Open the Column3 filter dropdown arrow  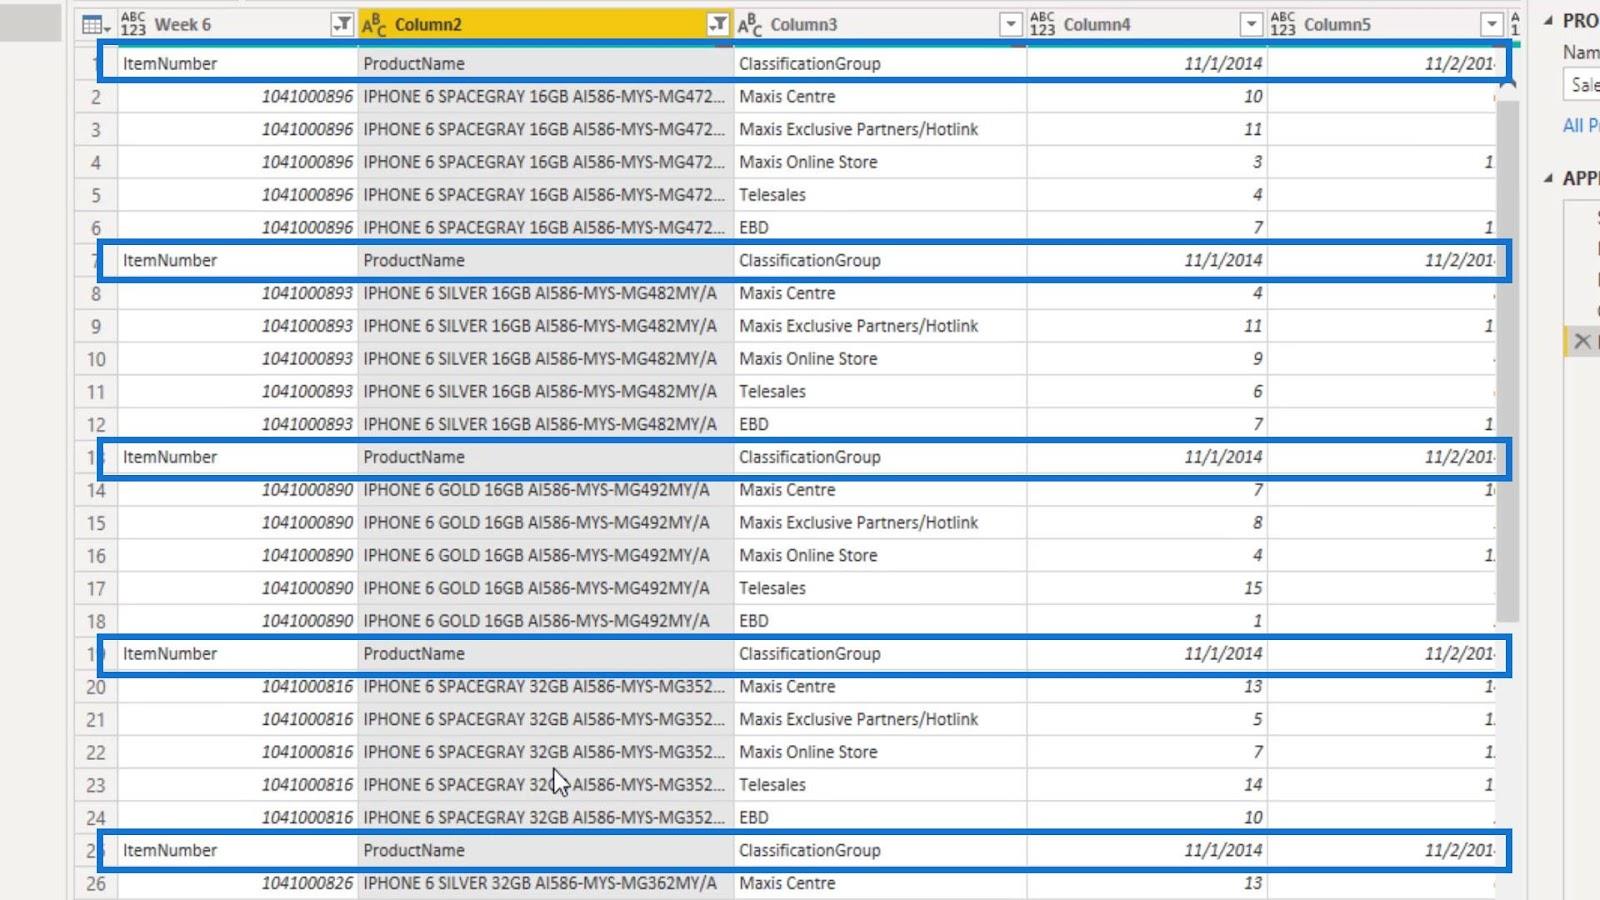[1011, 25]
